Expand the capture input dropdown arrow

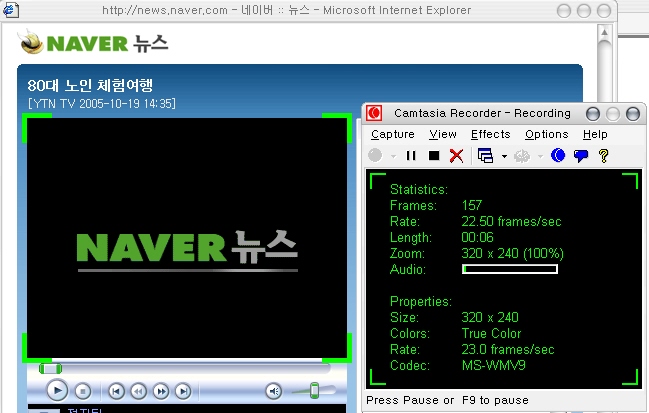pyautogui.click(x=504, y=156)
